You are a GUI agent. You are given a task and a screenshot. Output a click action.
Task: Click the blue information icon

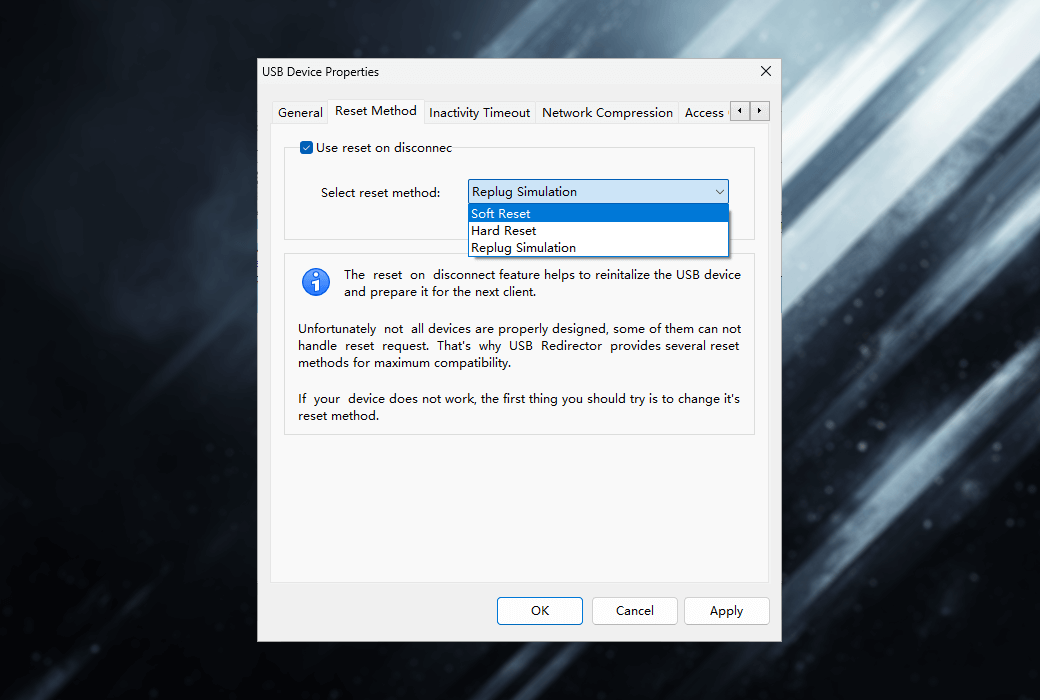pyautogui.click(x=316, y=282)
